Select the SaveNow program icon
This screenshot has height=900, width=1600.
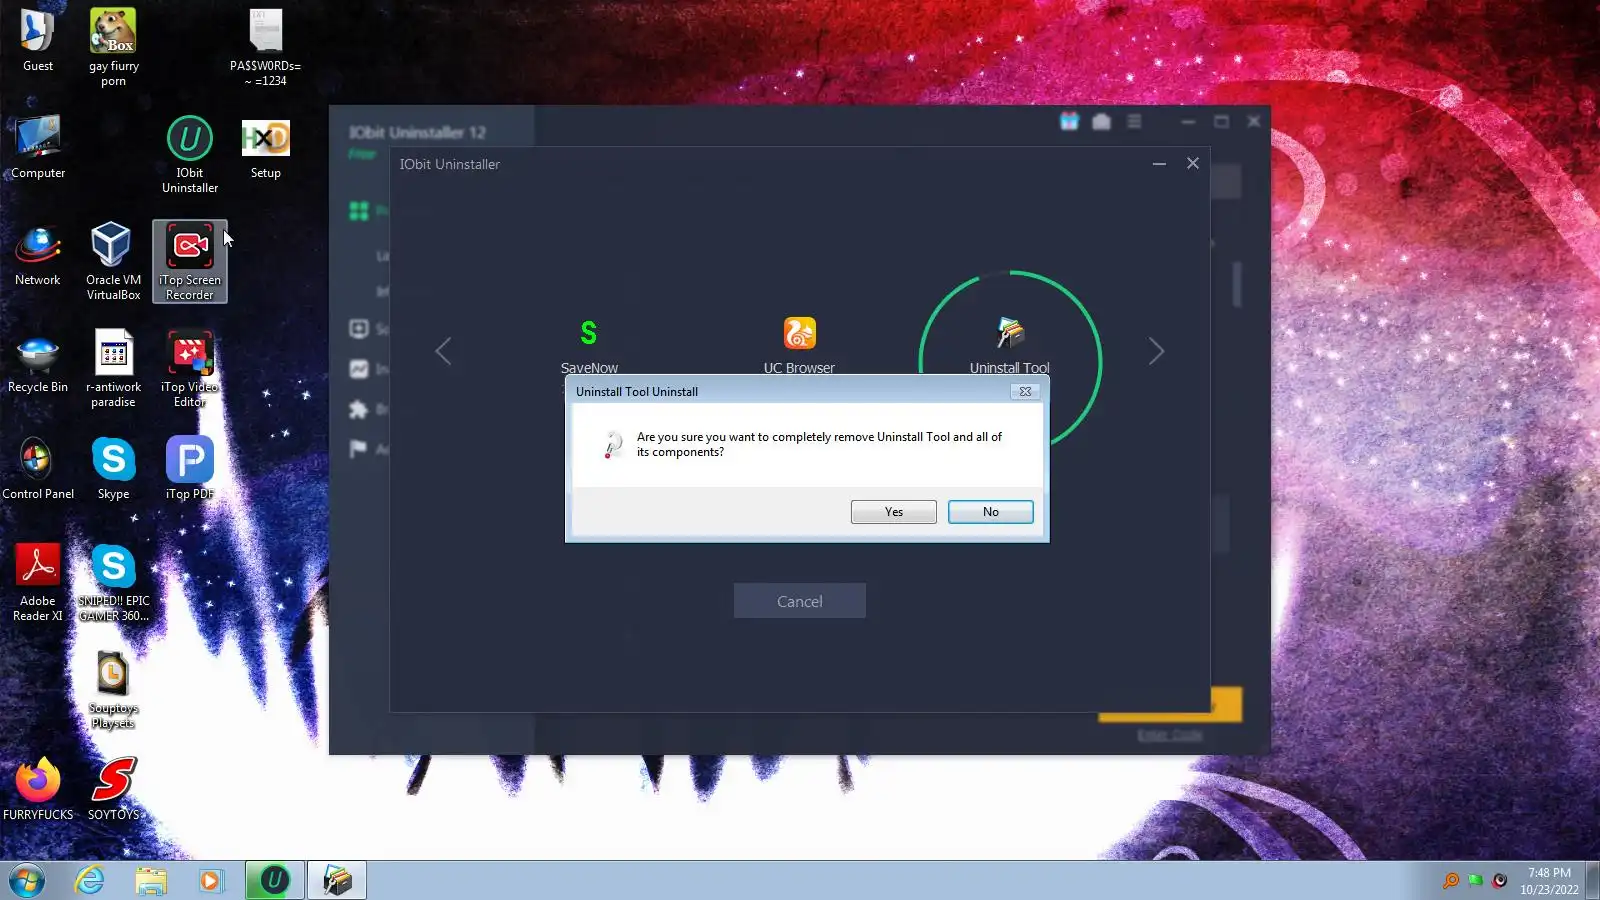tap(589, 333)
